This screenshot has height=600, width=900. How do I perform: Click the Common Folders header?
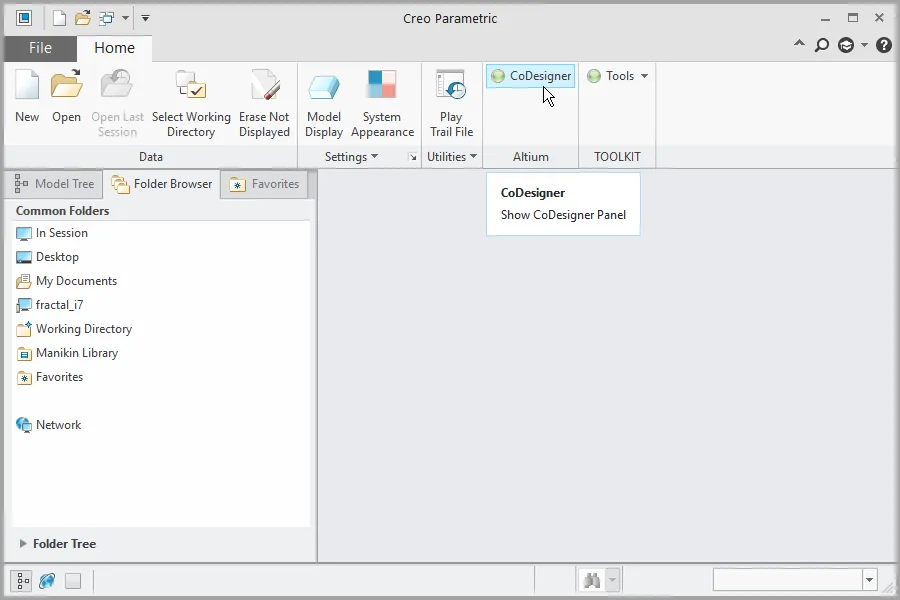pyautogui.click(x=63, y=211)
